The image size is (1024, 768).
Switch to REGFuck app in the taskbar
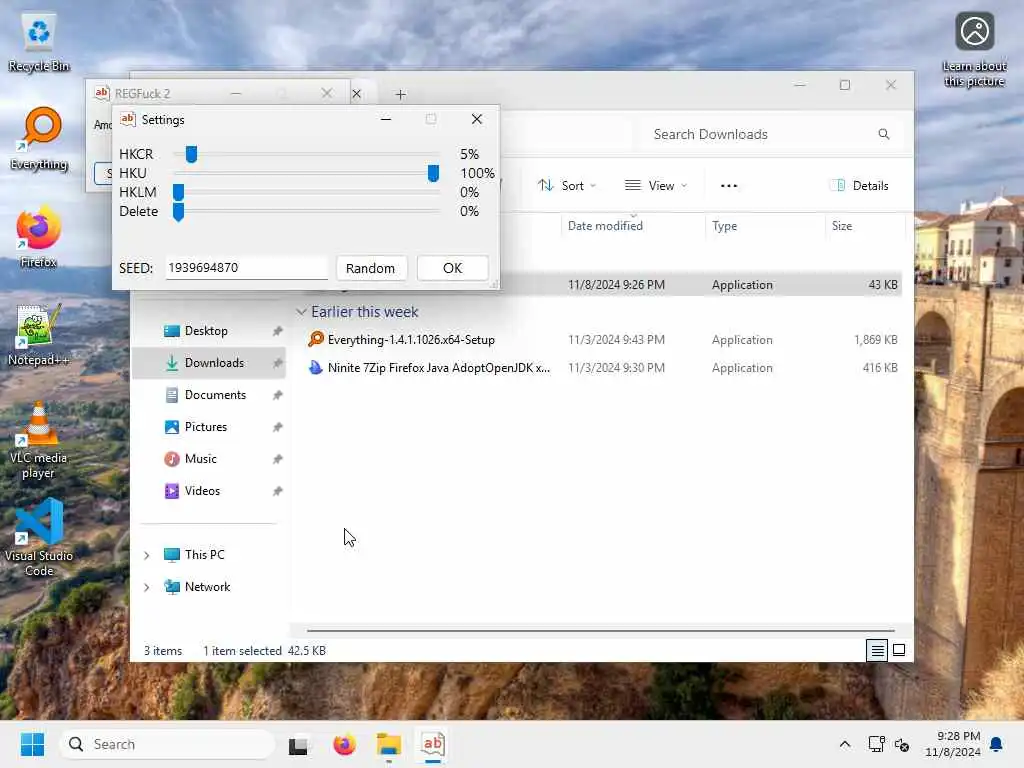433,744
